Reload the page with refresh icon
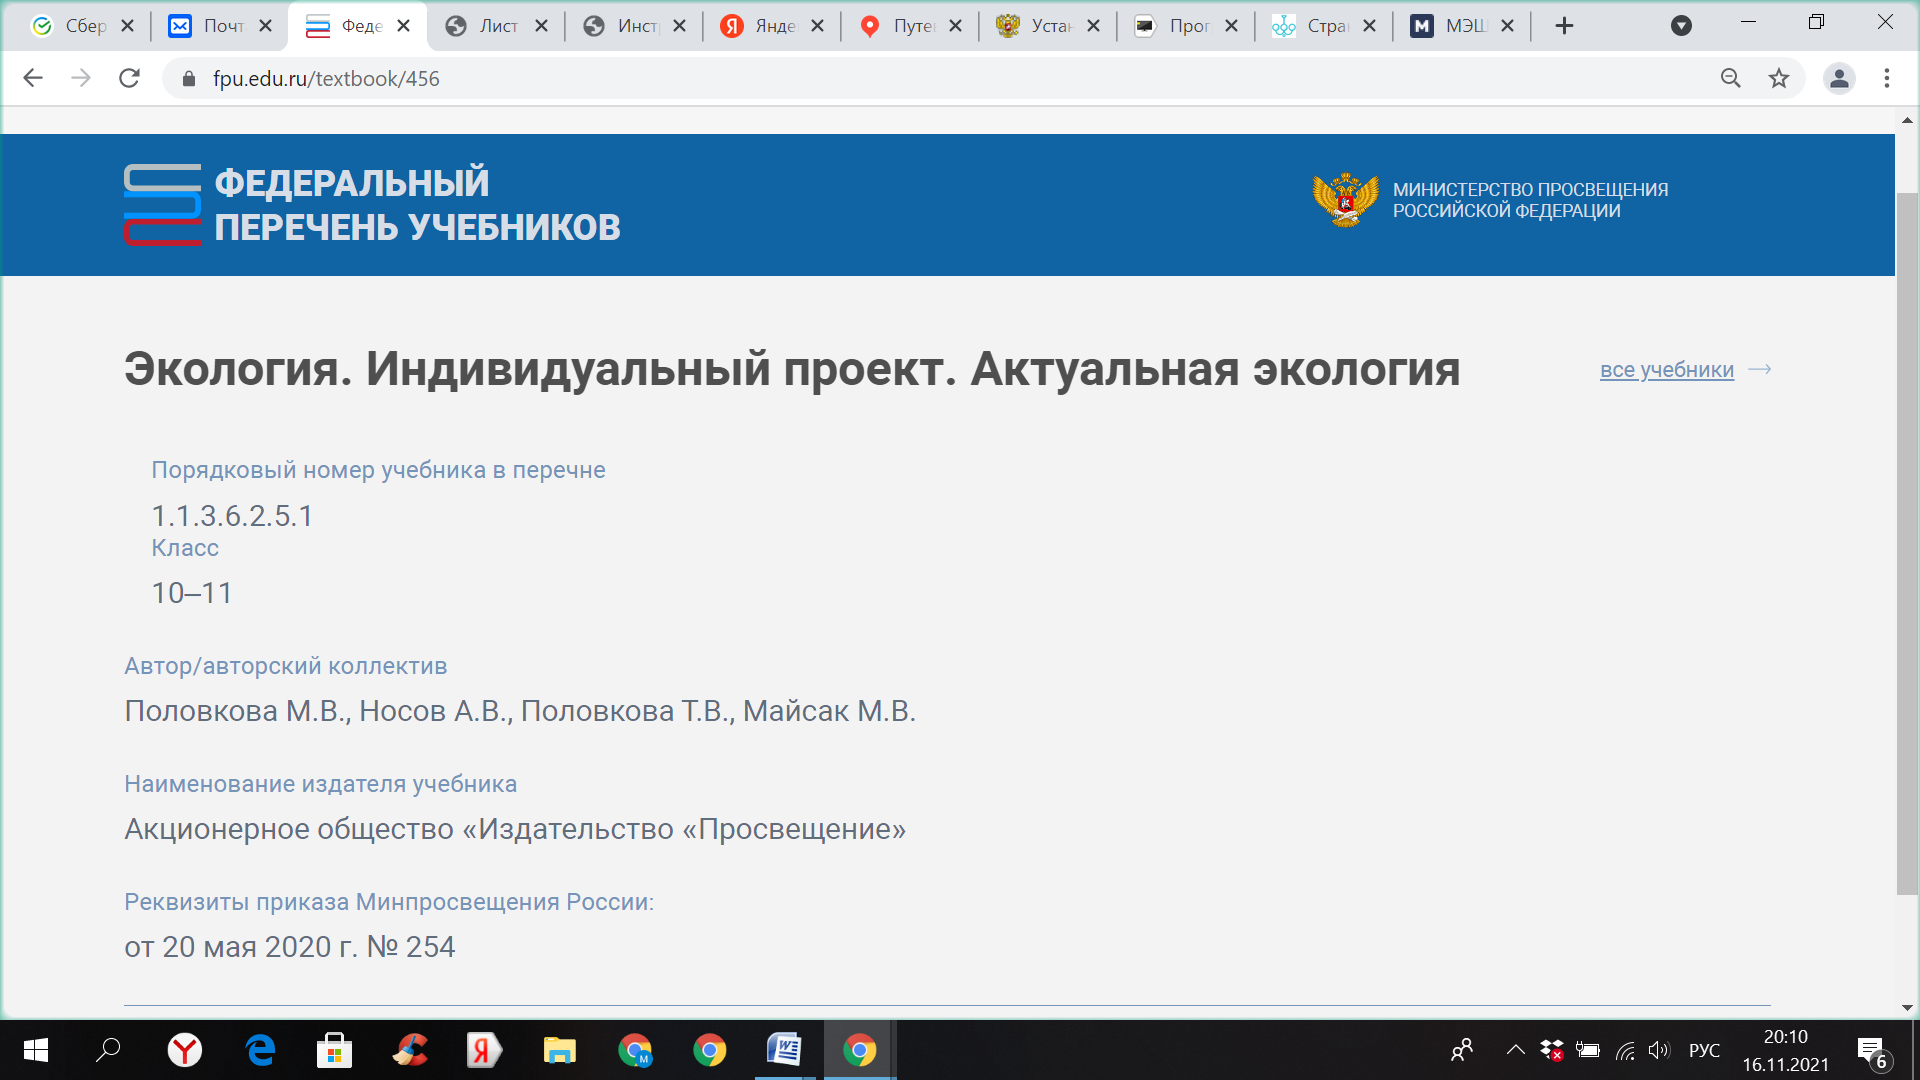The width and height of the screenshot is (1920, 1080). (x=129, y=78)
